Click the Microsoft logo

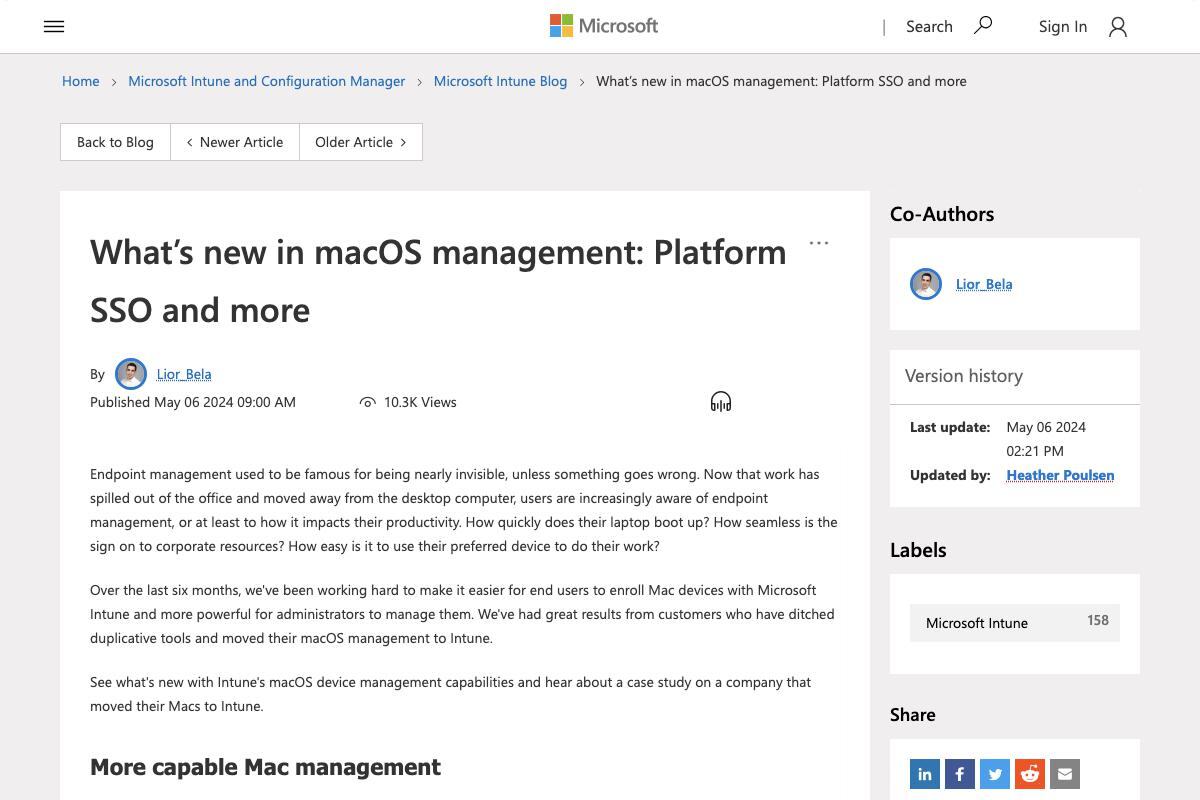[x=604, y=26]
